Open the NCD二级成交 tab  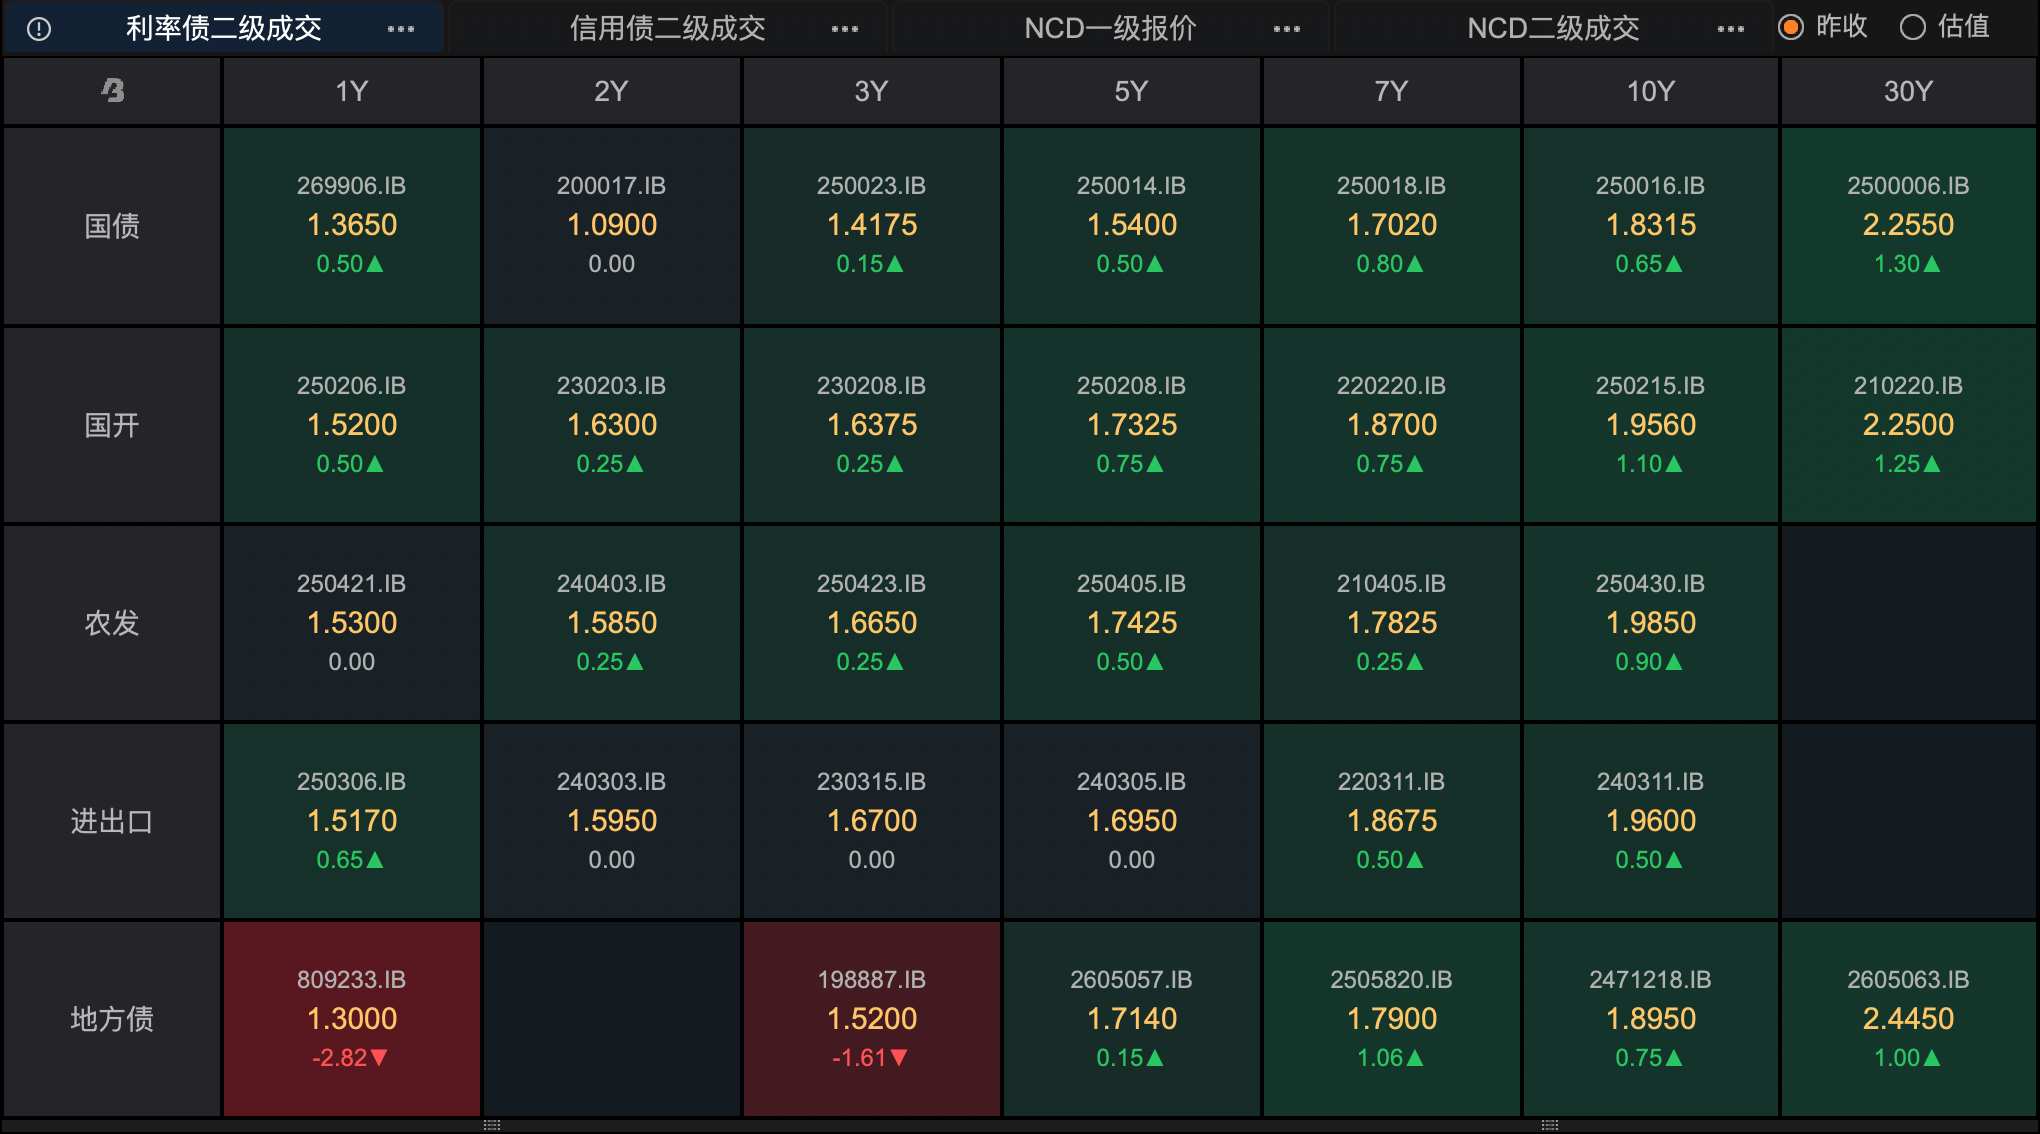pyautogui.click(x=1553, y=29)
